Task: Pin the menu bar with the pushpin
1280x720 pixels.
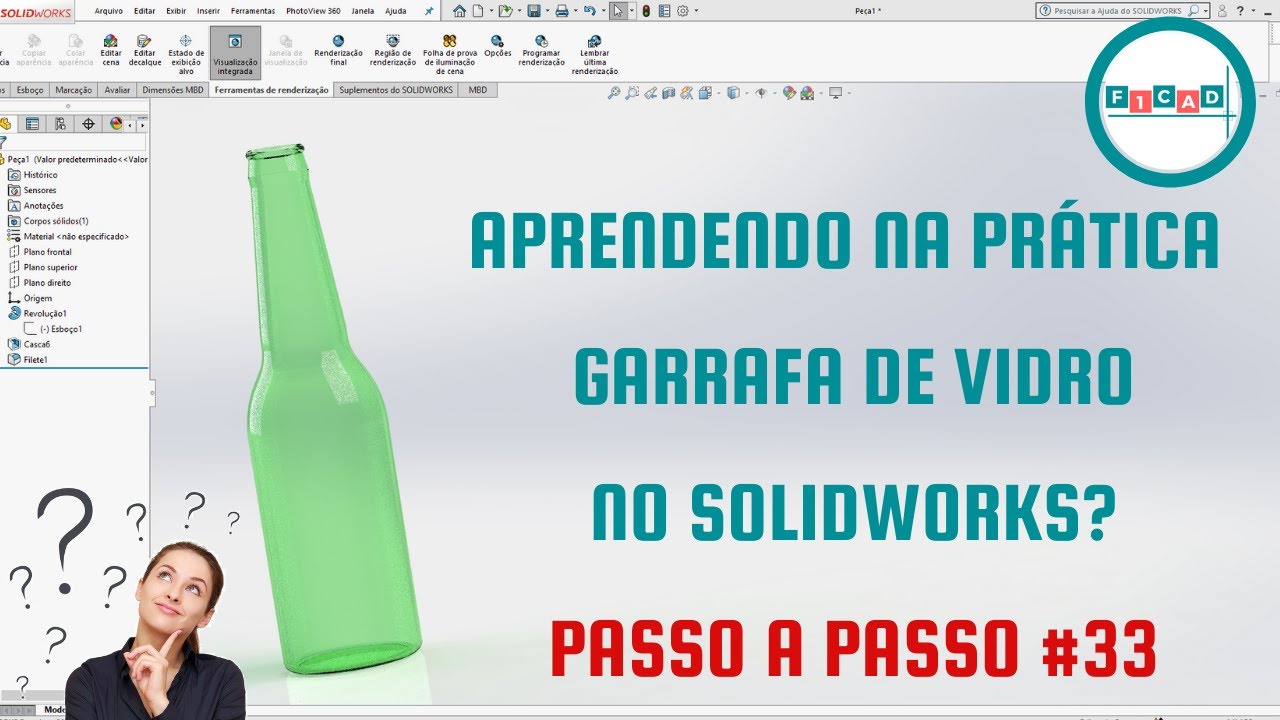Action: click(429, 11)
